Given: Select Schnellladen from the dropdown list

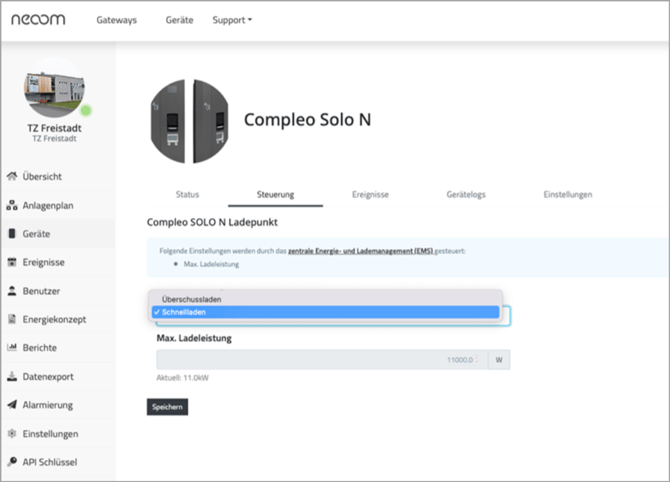Looking at the screenshot, I should (325, 312).
